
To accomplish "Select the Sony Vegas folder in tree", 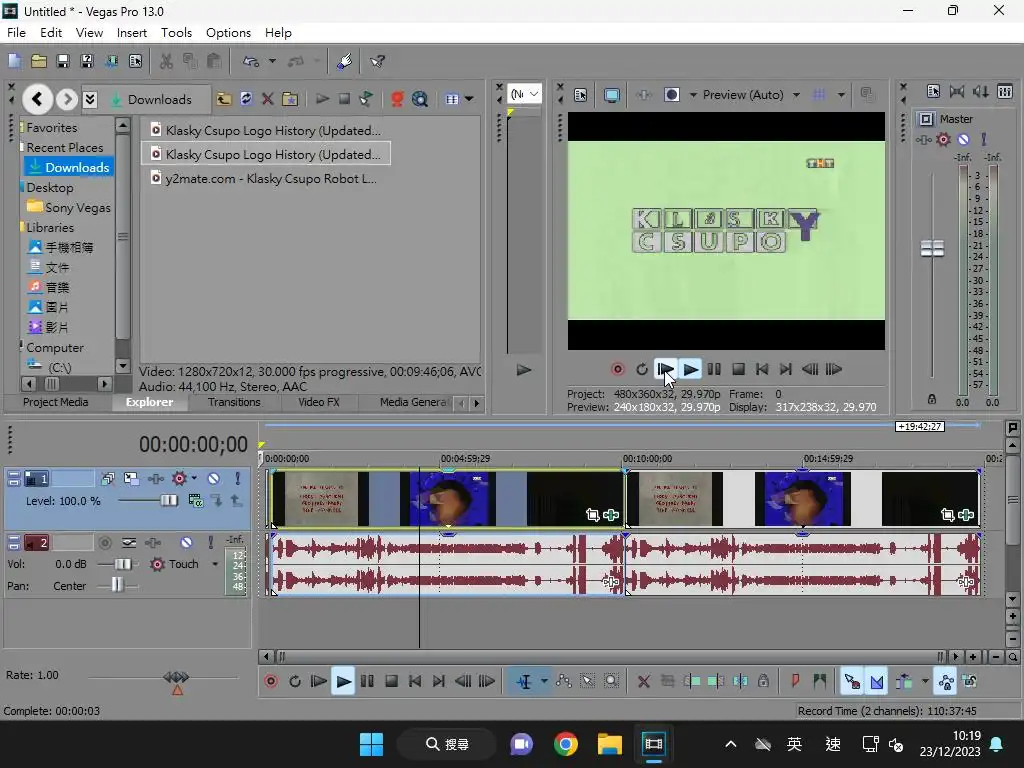I will (x=69, y=208).
